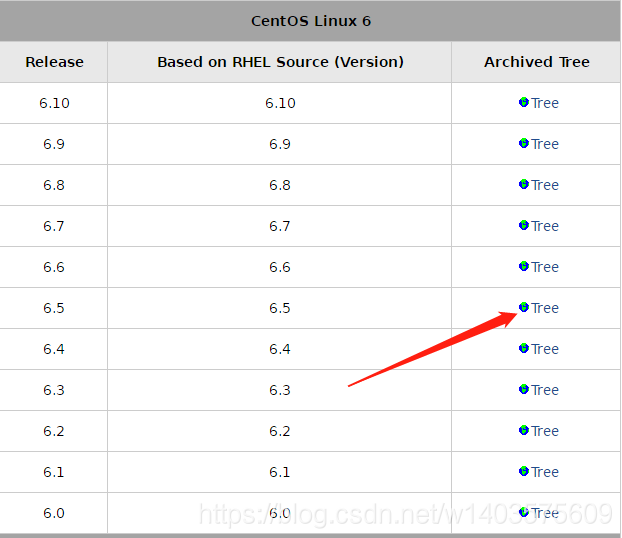Click RHEL source version 6.9 cell

[280, 144]
